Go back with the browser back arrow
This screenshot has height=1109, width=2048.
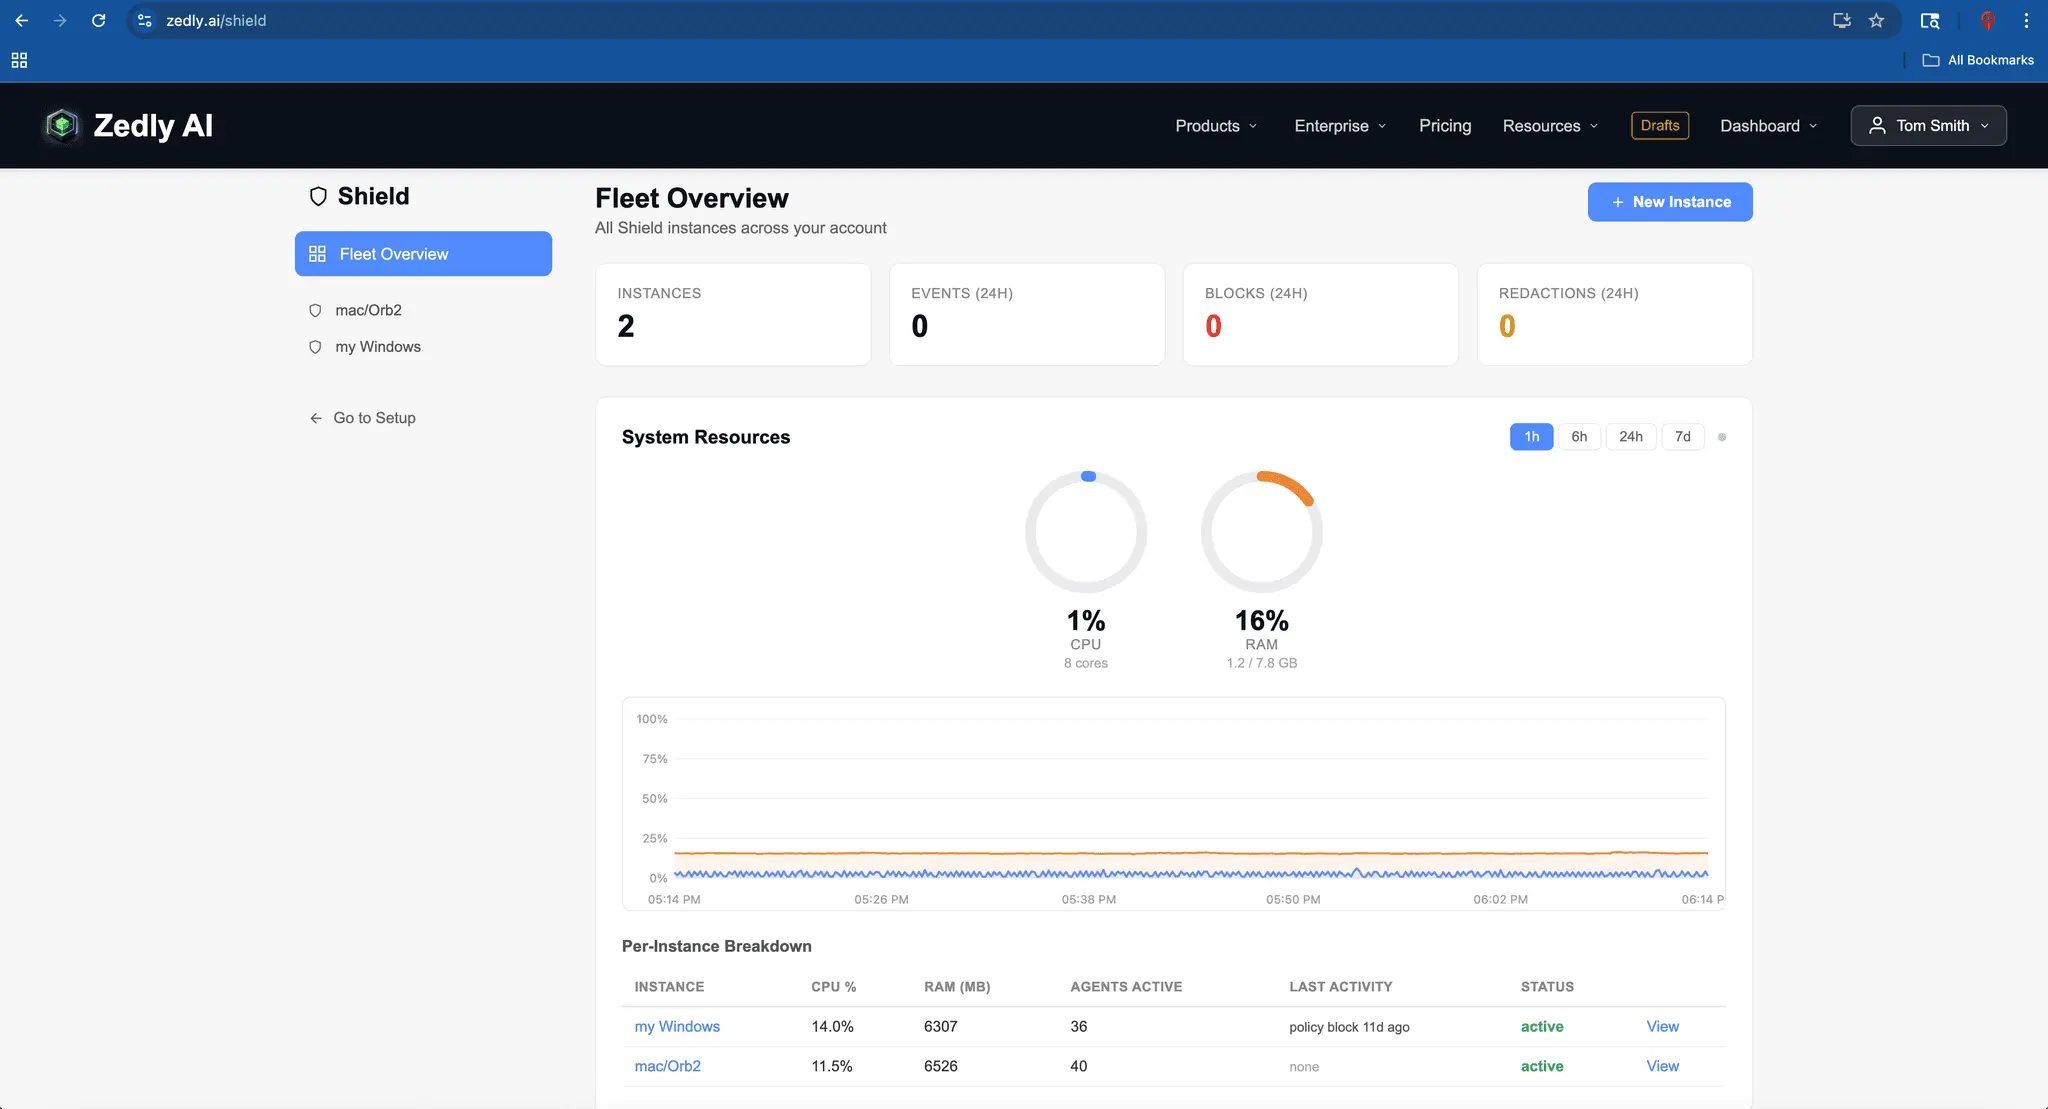pos(22,20)
